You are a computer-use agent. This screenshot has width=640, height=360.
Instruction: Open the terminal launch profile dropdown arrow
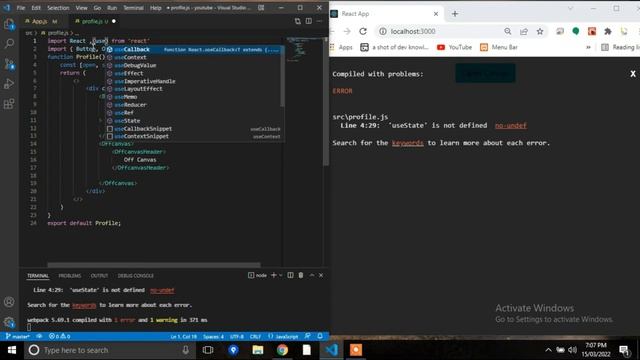[280, 275]
